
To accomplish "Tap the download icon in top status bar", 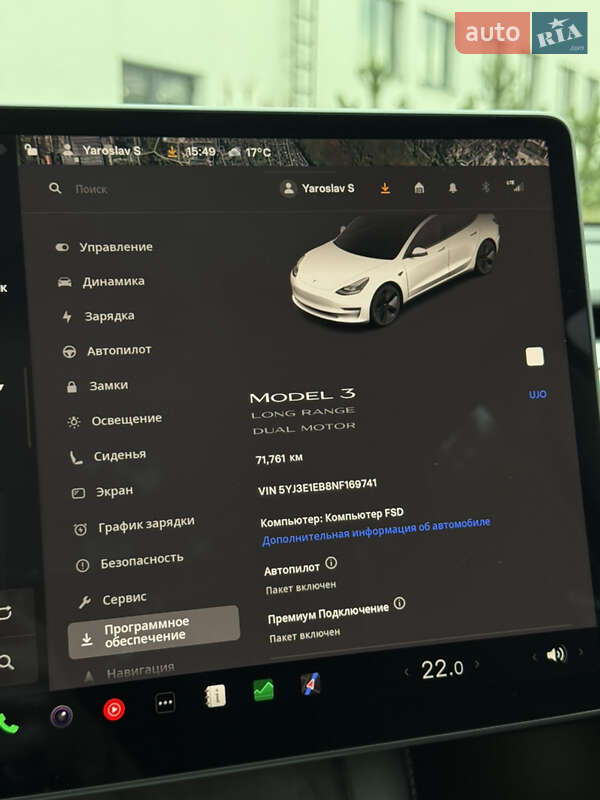I will pyautogui.click(x=172, y=152).
